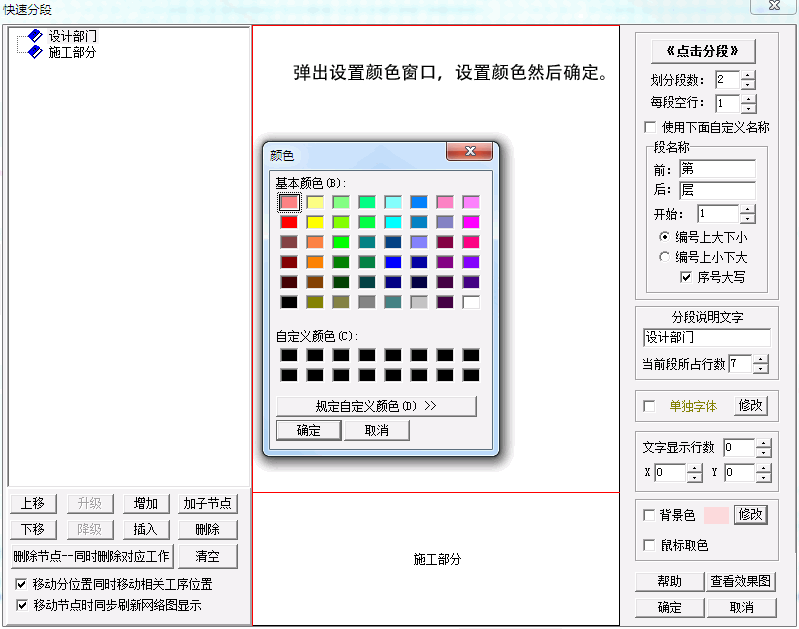Toggle the 背景色 checkbox
This screenshot has height=629, width=799.
click(x=651, y=515)
